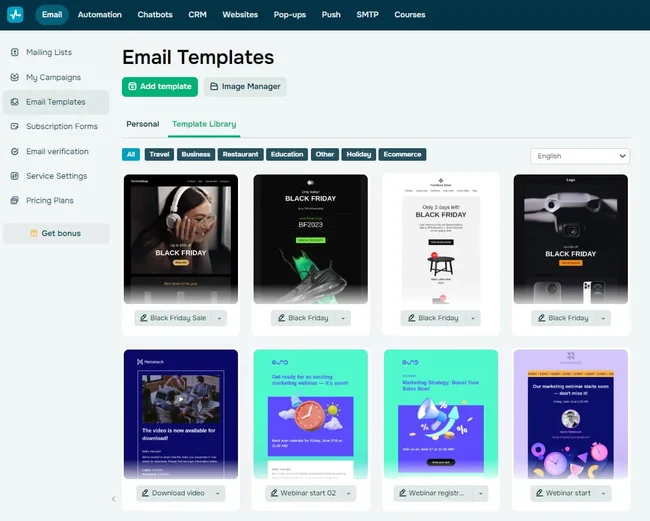Click the Pricing Plans sidebar icon
The height and width of the screenshot is (521, 650).
coord(14,201)
